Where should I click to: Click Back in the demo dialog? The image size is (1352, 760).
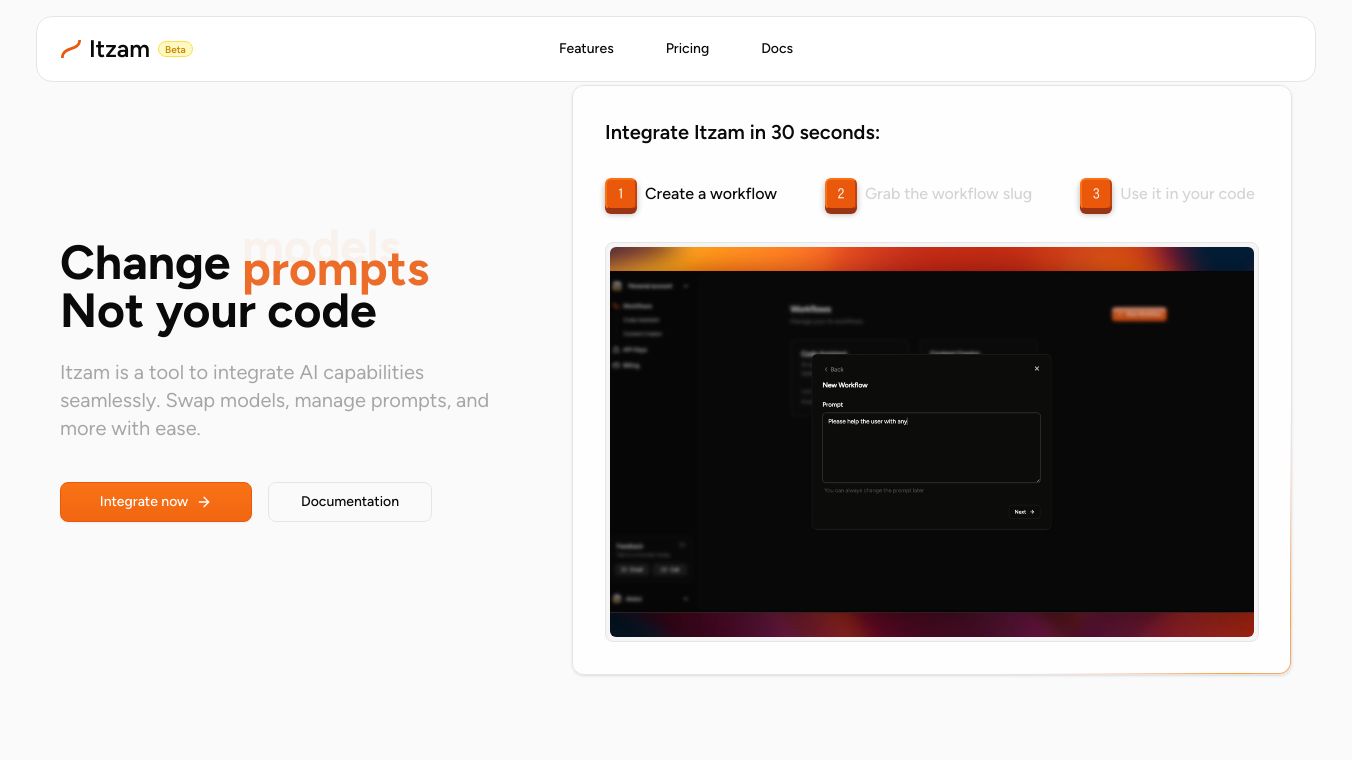coord(834,370)
